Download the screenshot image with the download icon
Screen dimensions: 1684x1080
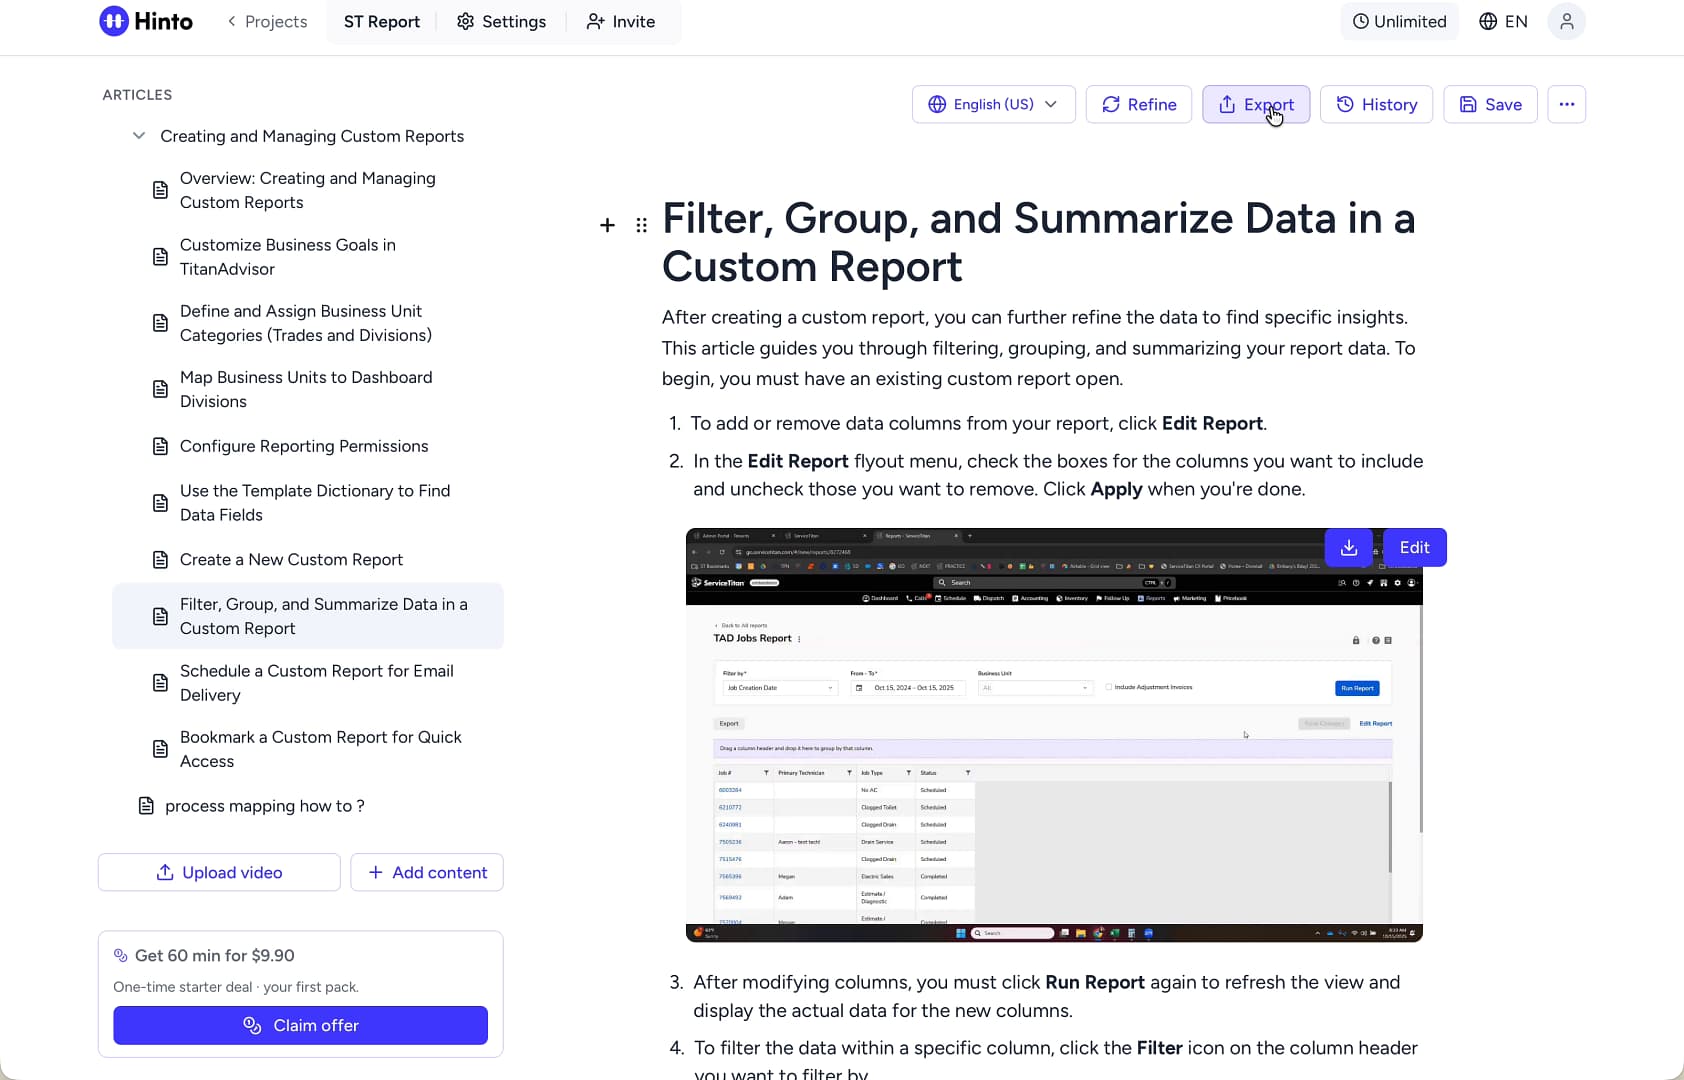1348,547
